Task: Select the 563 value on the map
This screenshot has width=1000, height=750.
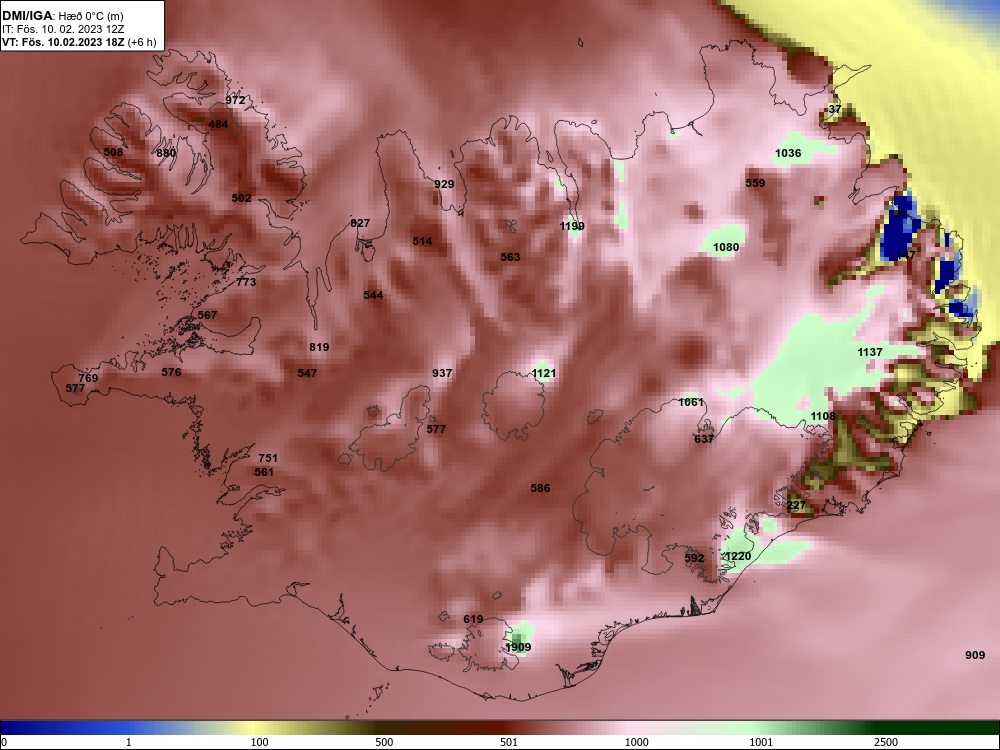Action: (510, 257)
